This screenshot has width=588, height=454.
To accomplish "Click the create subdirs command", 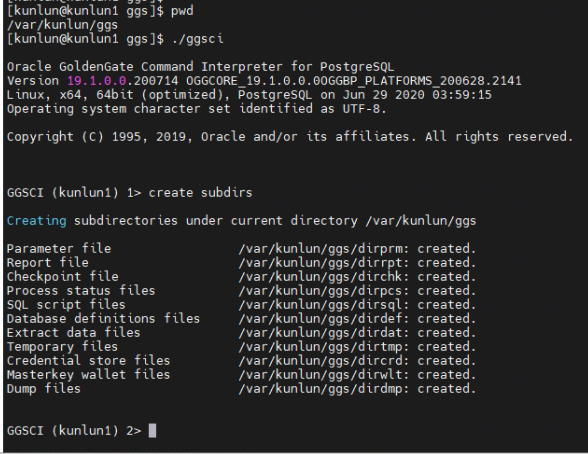I will (201, 193).
